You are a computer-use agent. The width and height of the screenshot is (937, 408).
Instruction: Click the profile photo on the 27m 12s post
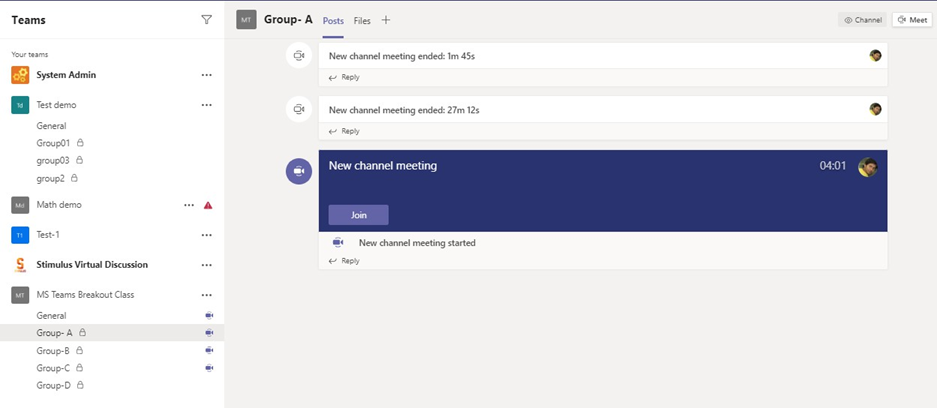click(875, 109)
